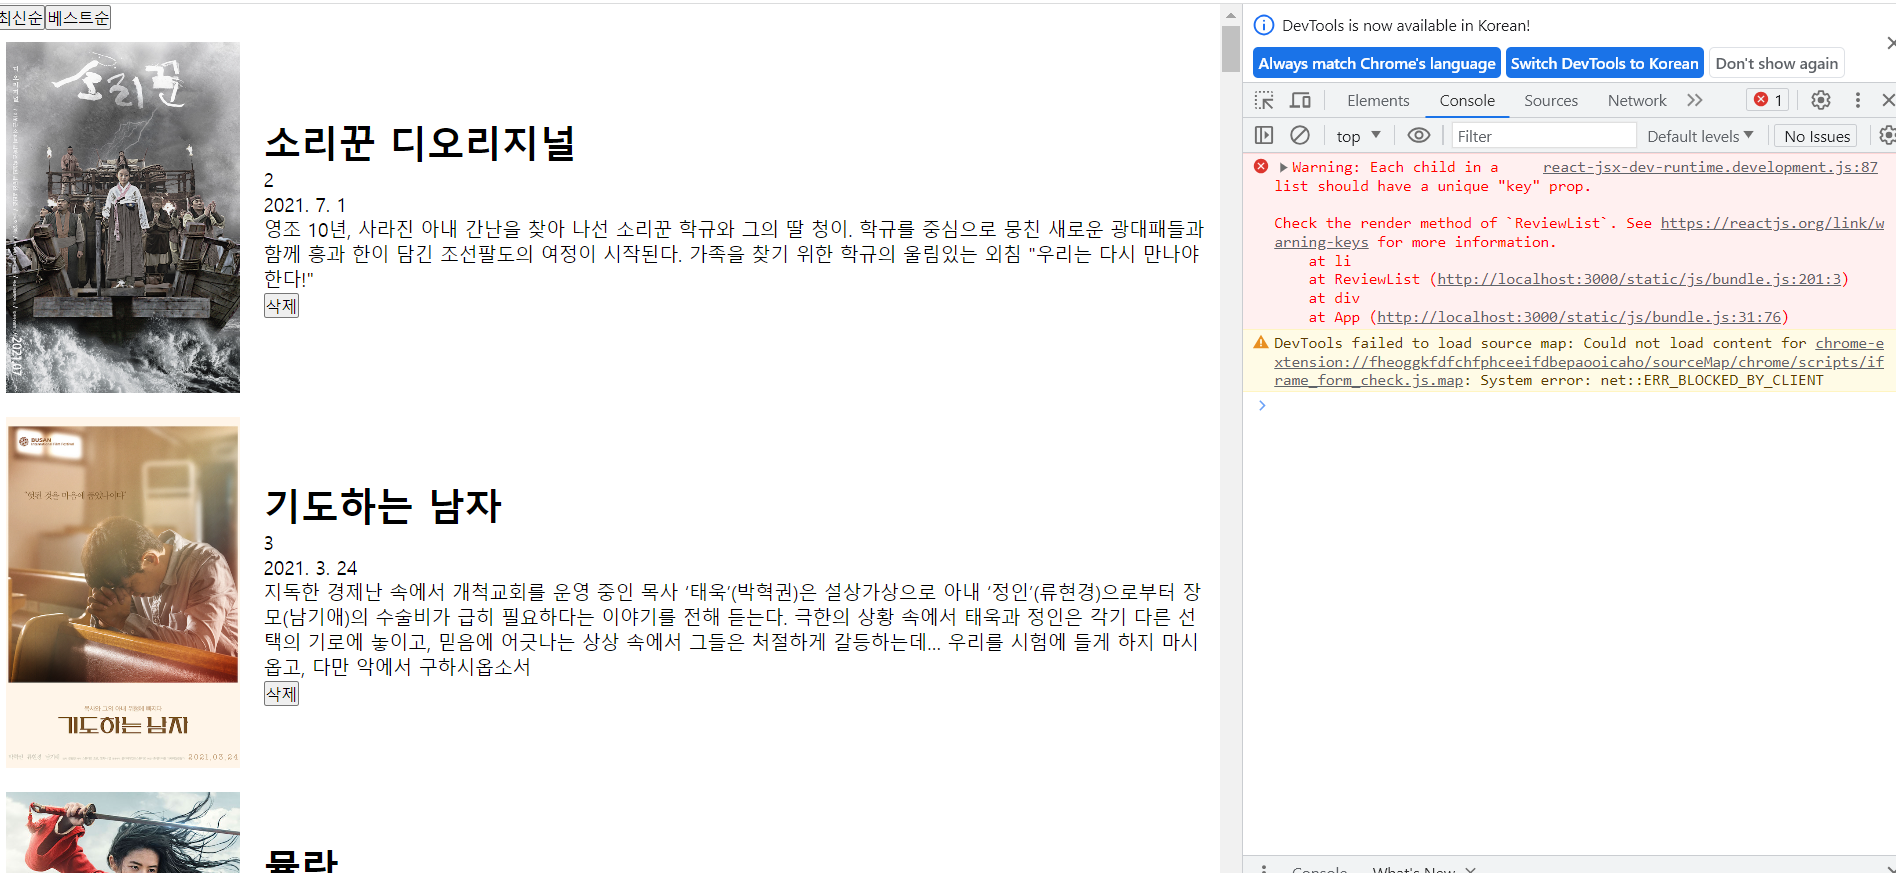This screenshot has width=1896, height=873.
Task: Close the DevTools panel
Action: [x=1888, y=100]
